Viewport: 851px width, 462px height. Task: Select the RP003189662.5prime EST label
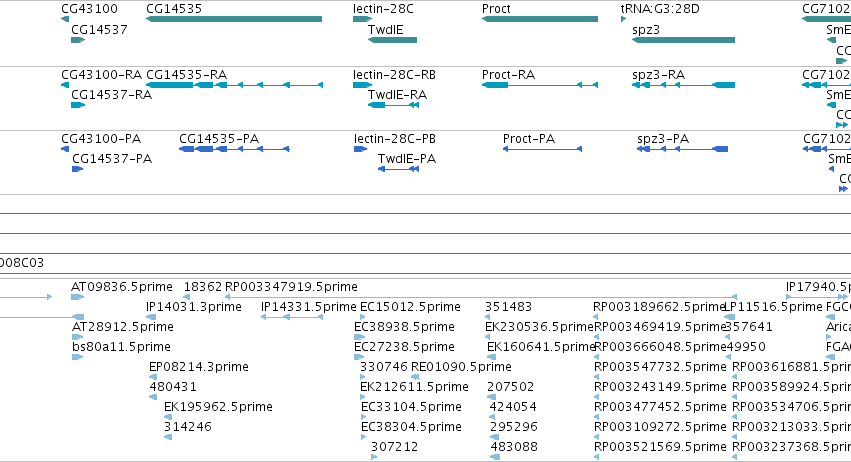(x=659, y=307)
